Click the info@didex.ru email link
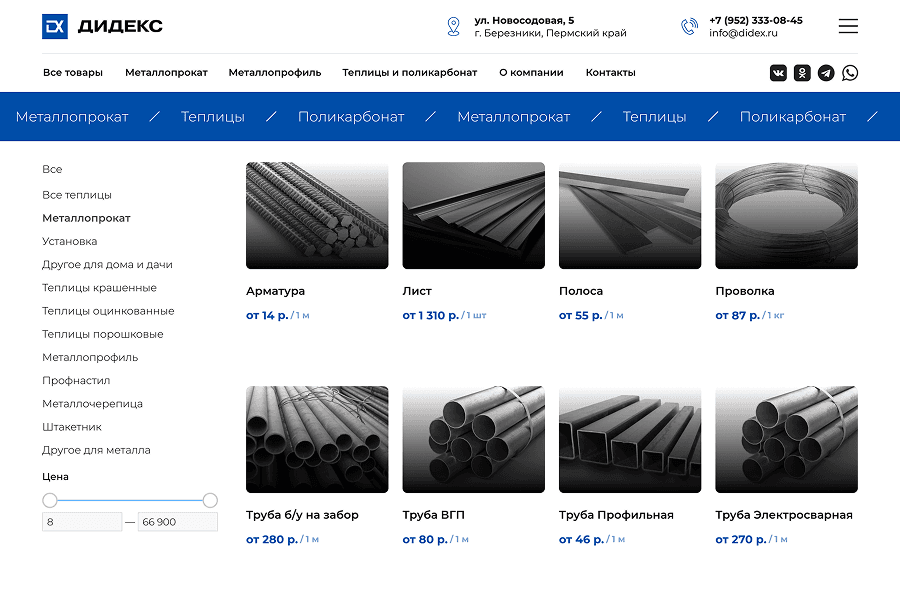900x600 pixels. [742, 31]
